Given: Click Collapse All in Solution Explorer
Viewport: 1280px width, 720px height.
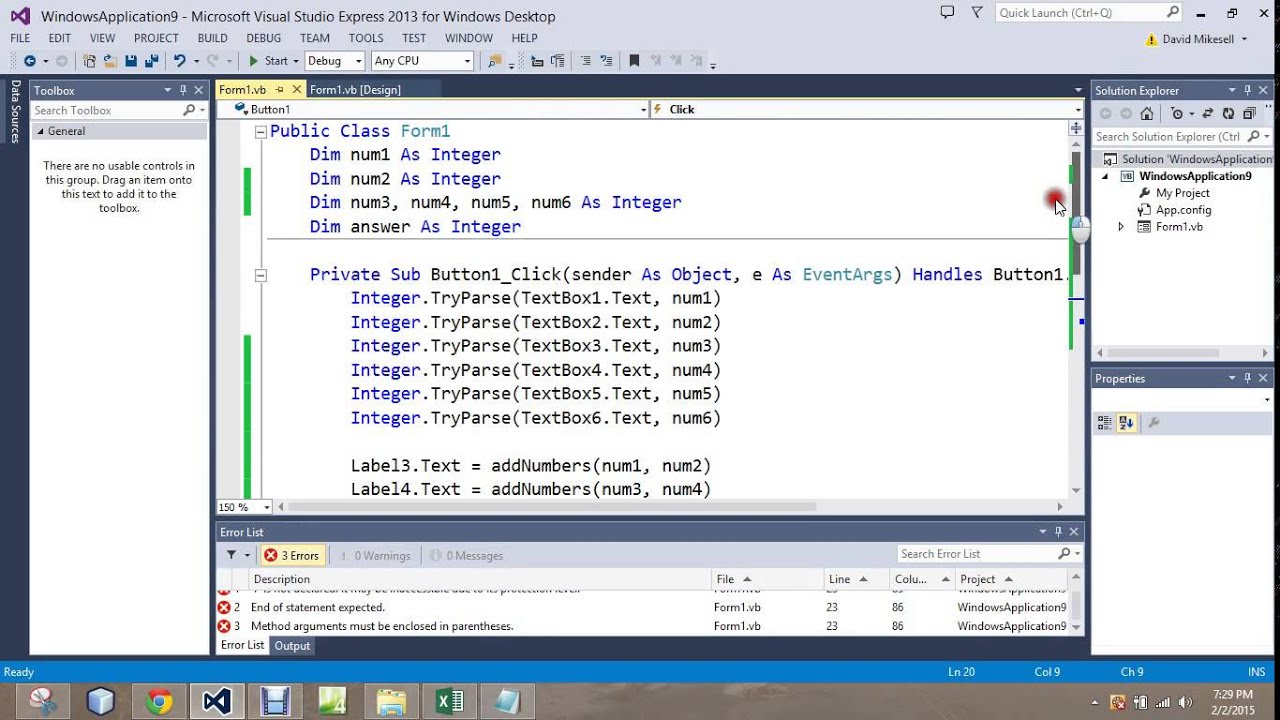Looking at the screenshot, I should (1250, 113).
